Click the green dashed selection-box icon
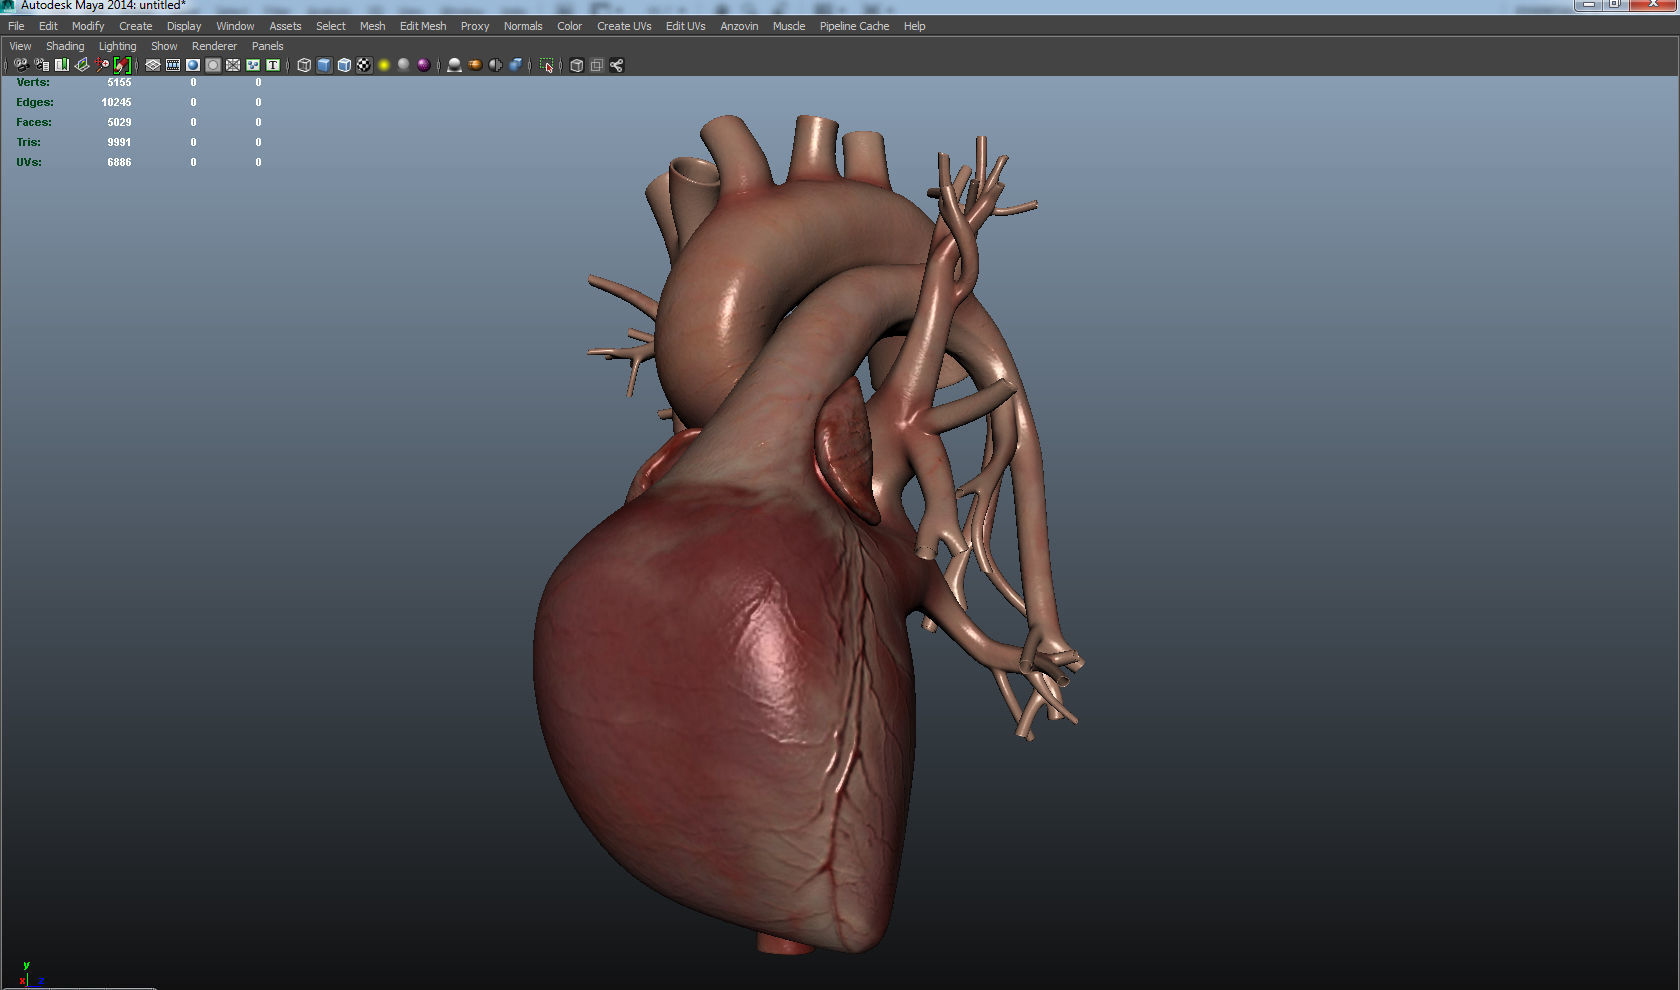1680x990 pixels. pyautogui.click(x=546, y=65)
